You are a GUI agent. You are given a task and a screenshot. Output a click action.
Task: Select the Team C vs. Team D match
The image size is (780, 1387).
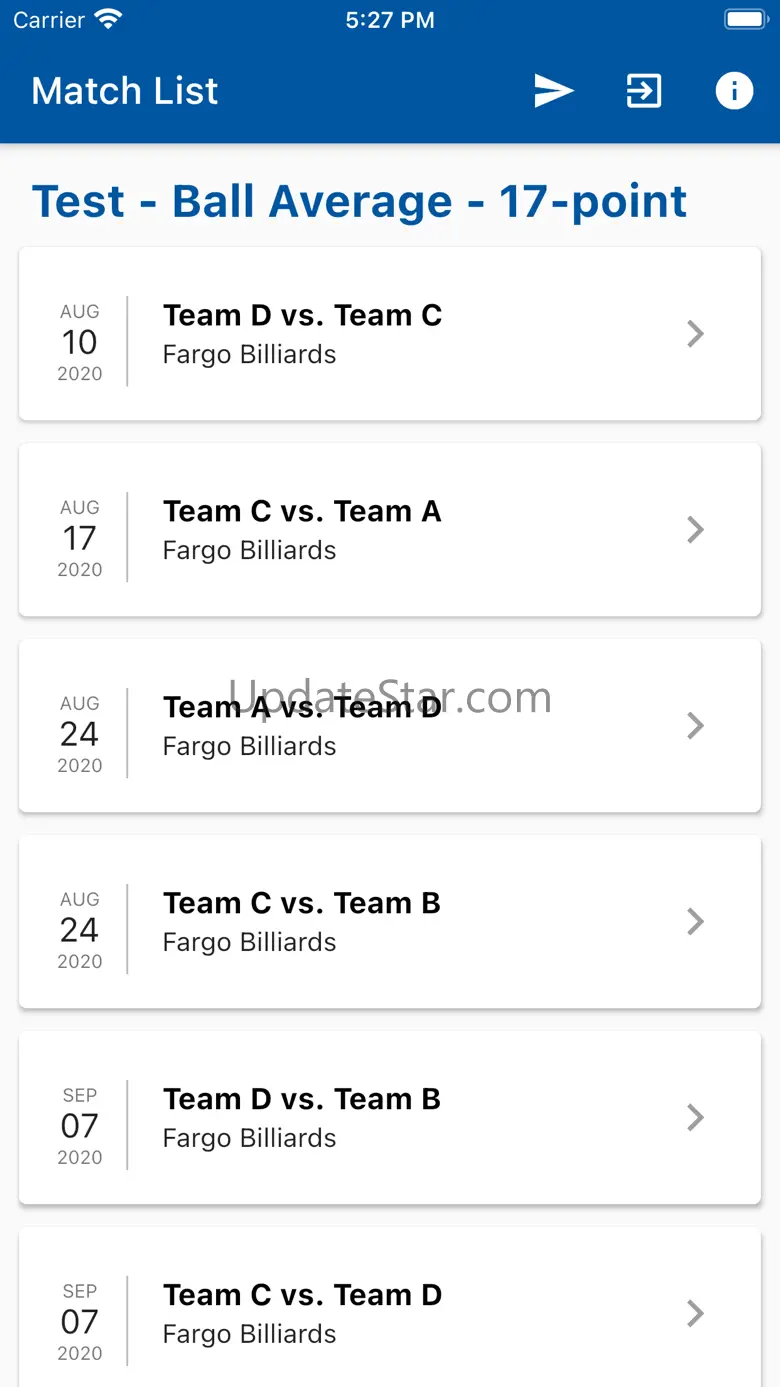pos(302,1296)
